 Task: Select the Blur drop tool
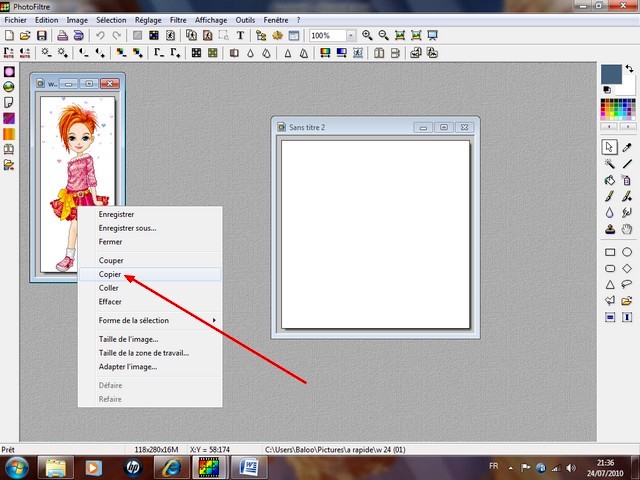(610, 213)
